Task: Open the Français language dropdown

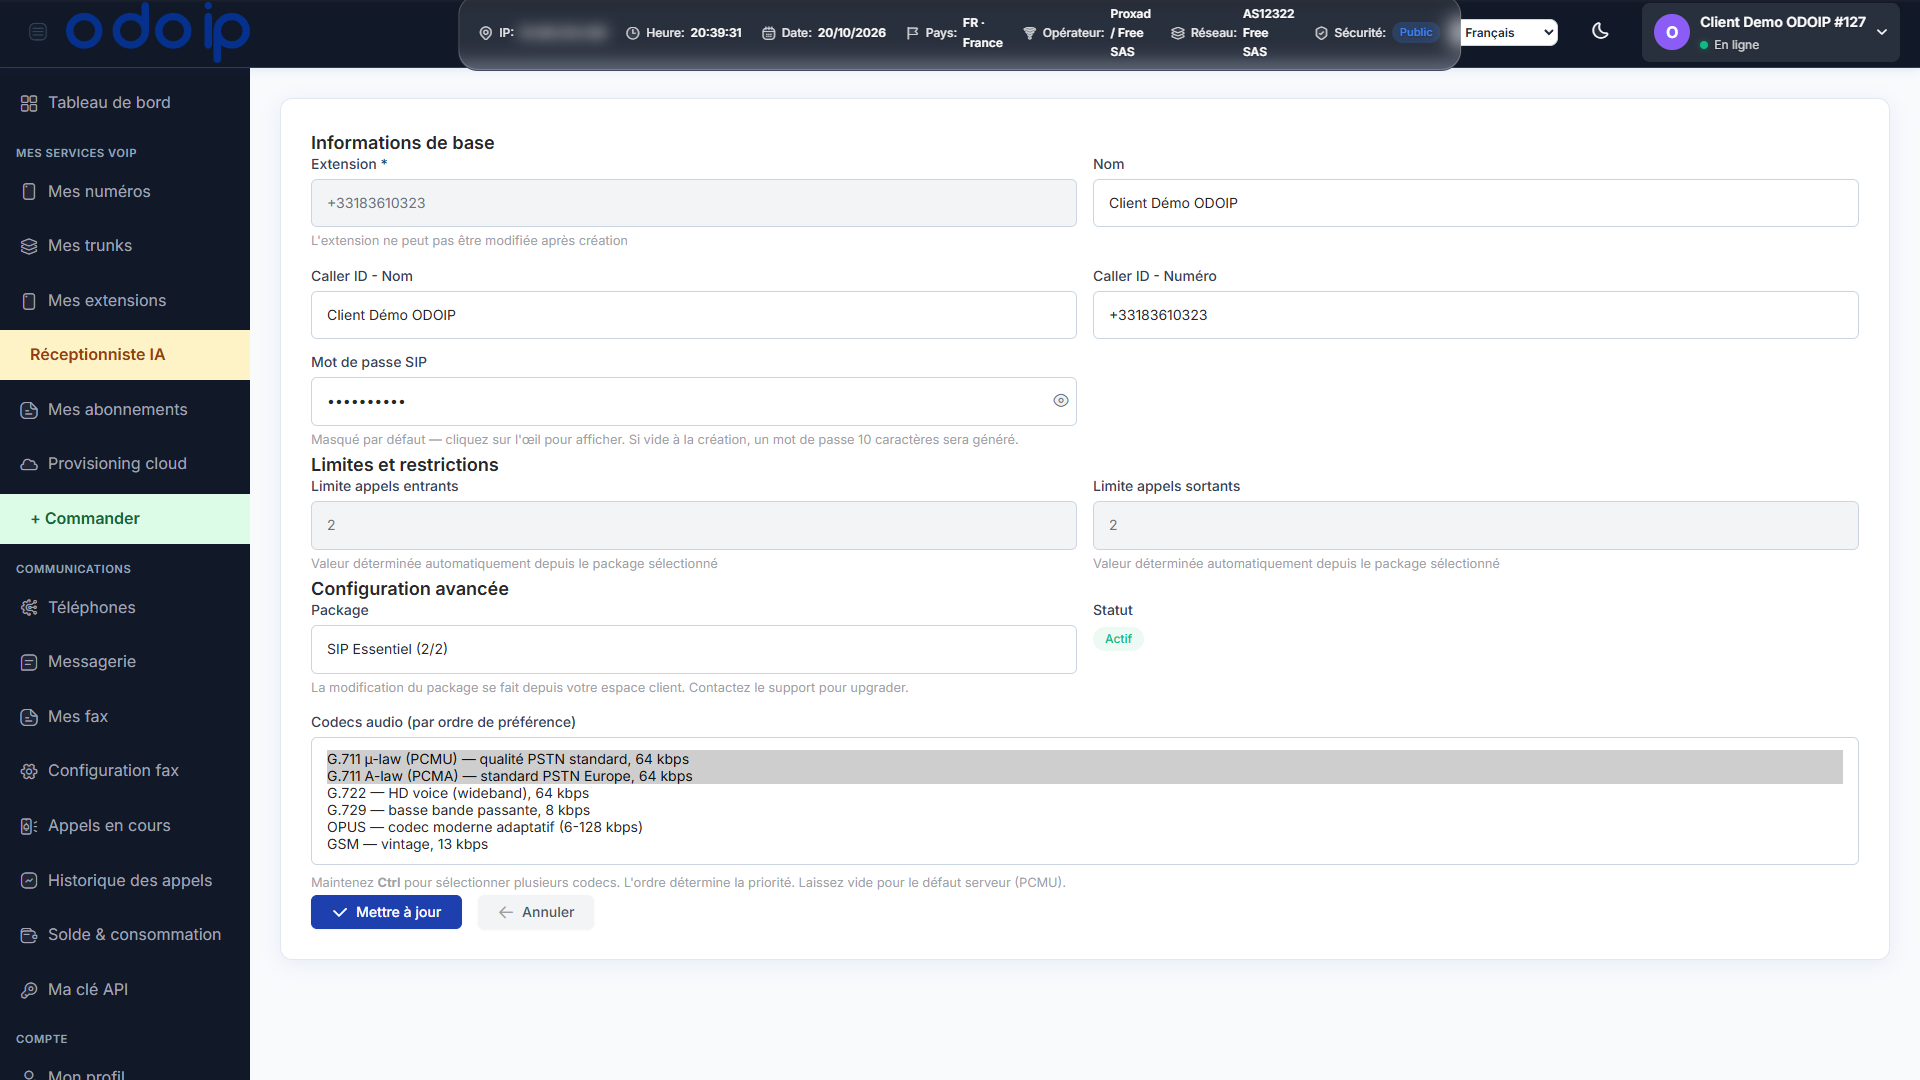Action: click(1509, 33)
